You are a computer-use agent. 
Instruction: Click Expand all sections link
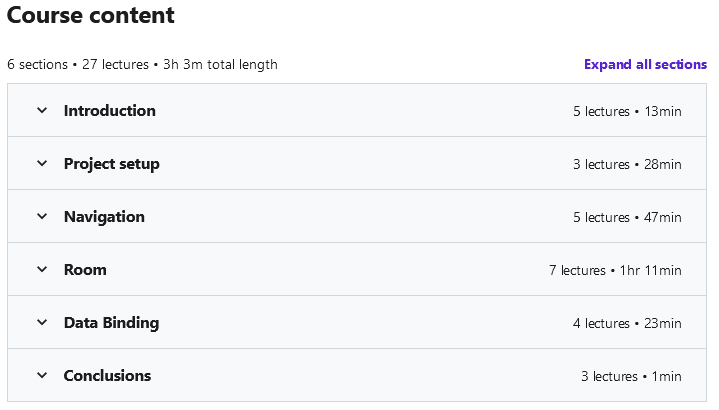click(645, 65)
